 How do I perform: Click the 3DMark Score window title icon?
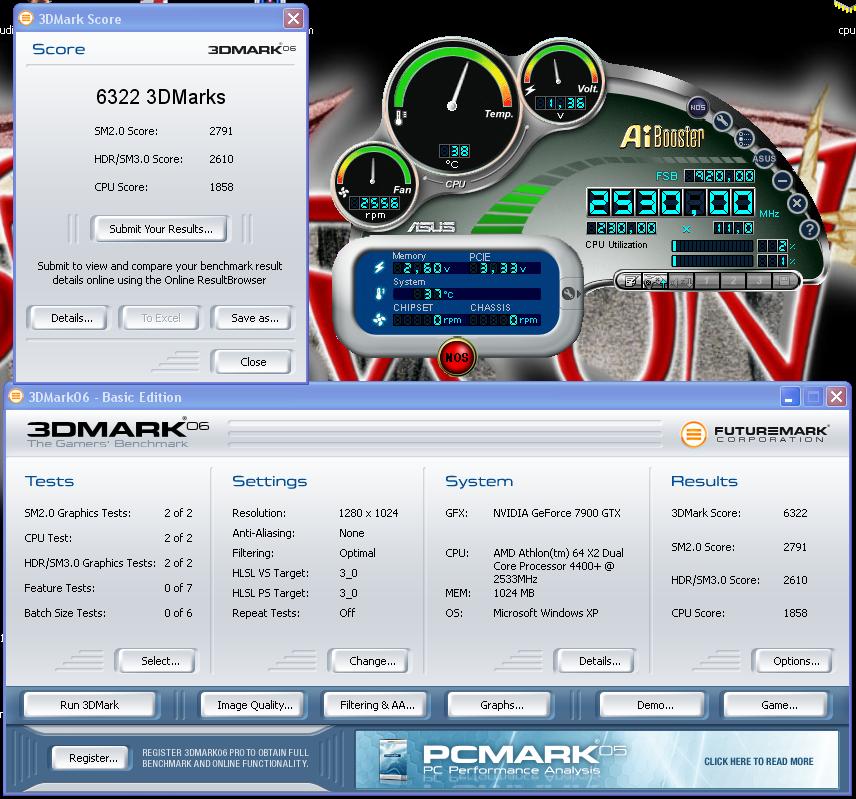click(25, 18)
